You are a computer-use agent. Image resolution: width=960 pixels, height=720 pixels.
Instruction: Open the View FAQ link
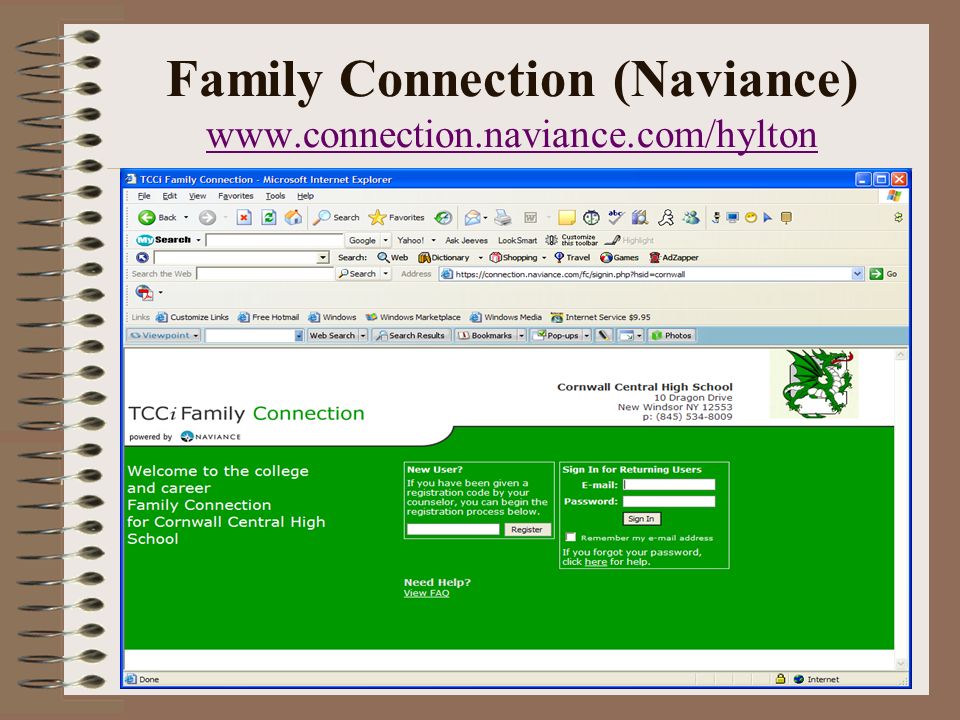[x=427, y=593]
